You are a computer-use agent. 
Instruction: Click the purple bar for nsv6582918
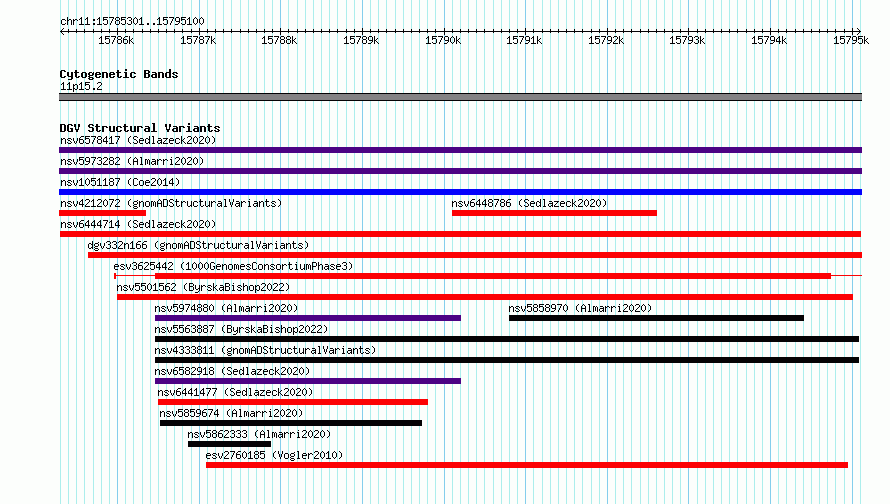pyautogui.click(x=308, y=381)
